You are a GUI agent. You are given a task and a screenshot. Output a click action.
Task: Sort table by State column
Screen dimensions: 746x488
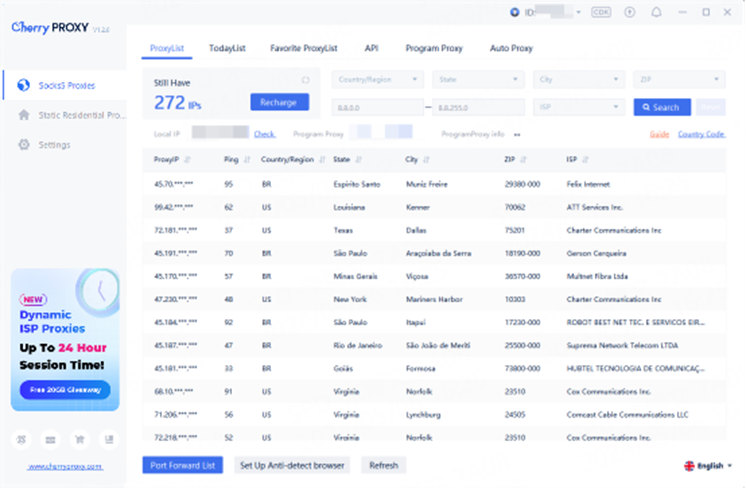[359, 160]
